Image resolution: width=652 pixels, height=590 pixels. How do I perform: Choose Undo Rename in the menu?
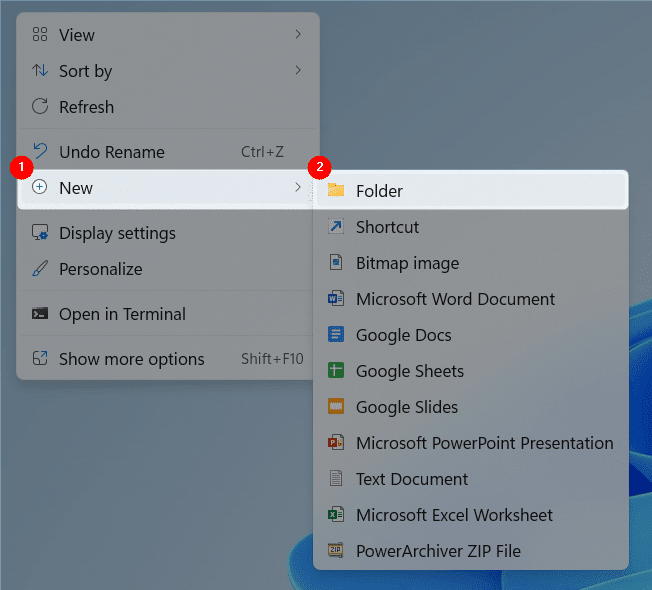168,152
